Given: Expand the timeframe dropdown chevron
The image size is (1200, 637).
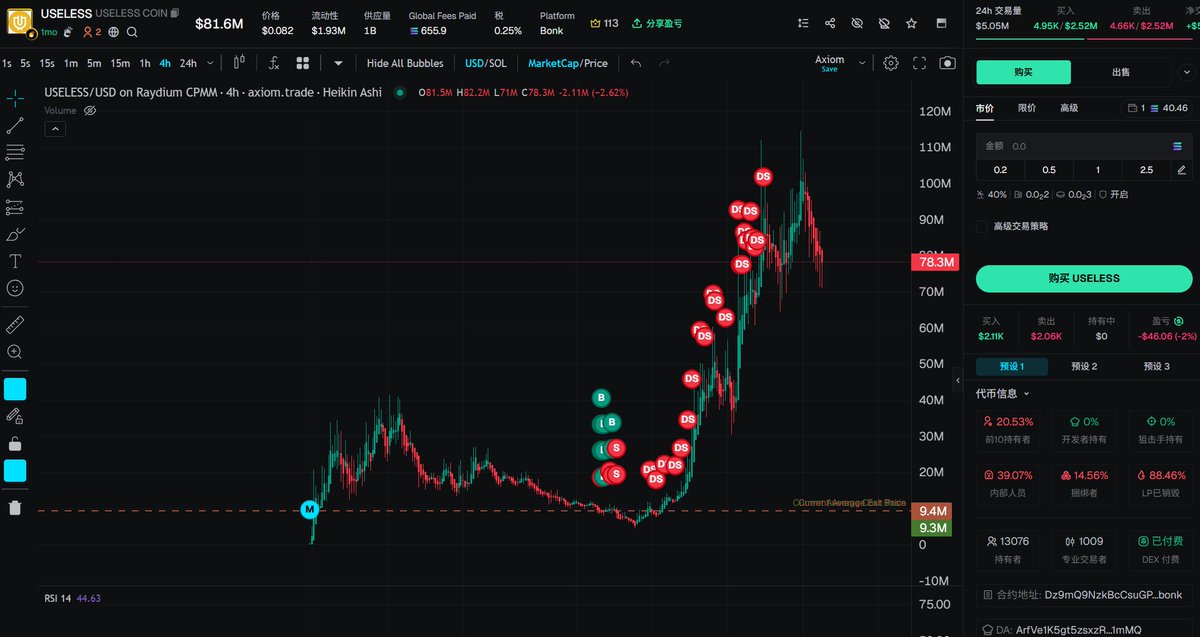Looking at the screenshot, I should pyautogui.click(x=209, y=63).
